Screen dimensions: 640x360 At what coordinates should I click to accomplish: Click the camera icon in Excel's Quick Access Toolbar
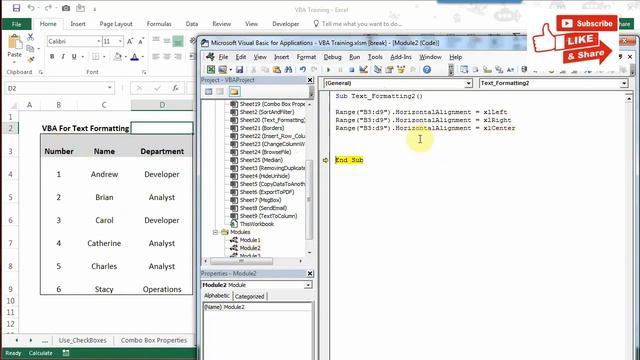66,8
